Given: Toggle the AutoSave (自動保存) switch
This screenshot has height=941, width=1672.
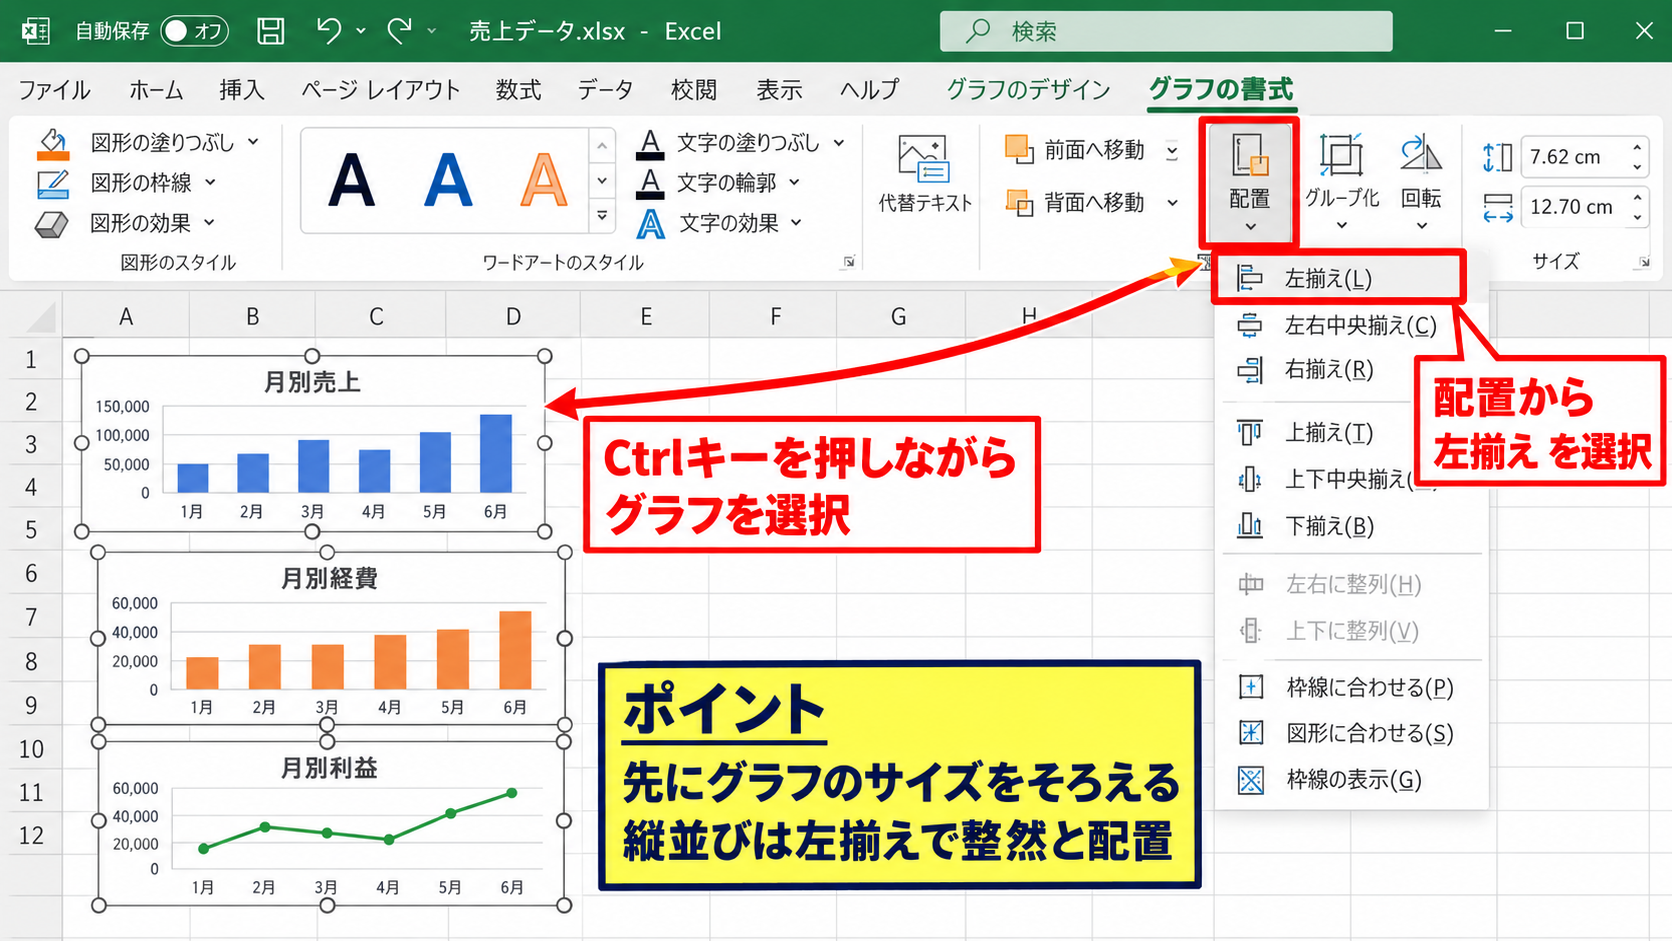Looking at the screenshot, I should 195,31.
